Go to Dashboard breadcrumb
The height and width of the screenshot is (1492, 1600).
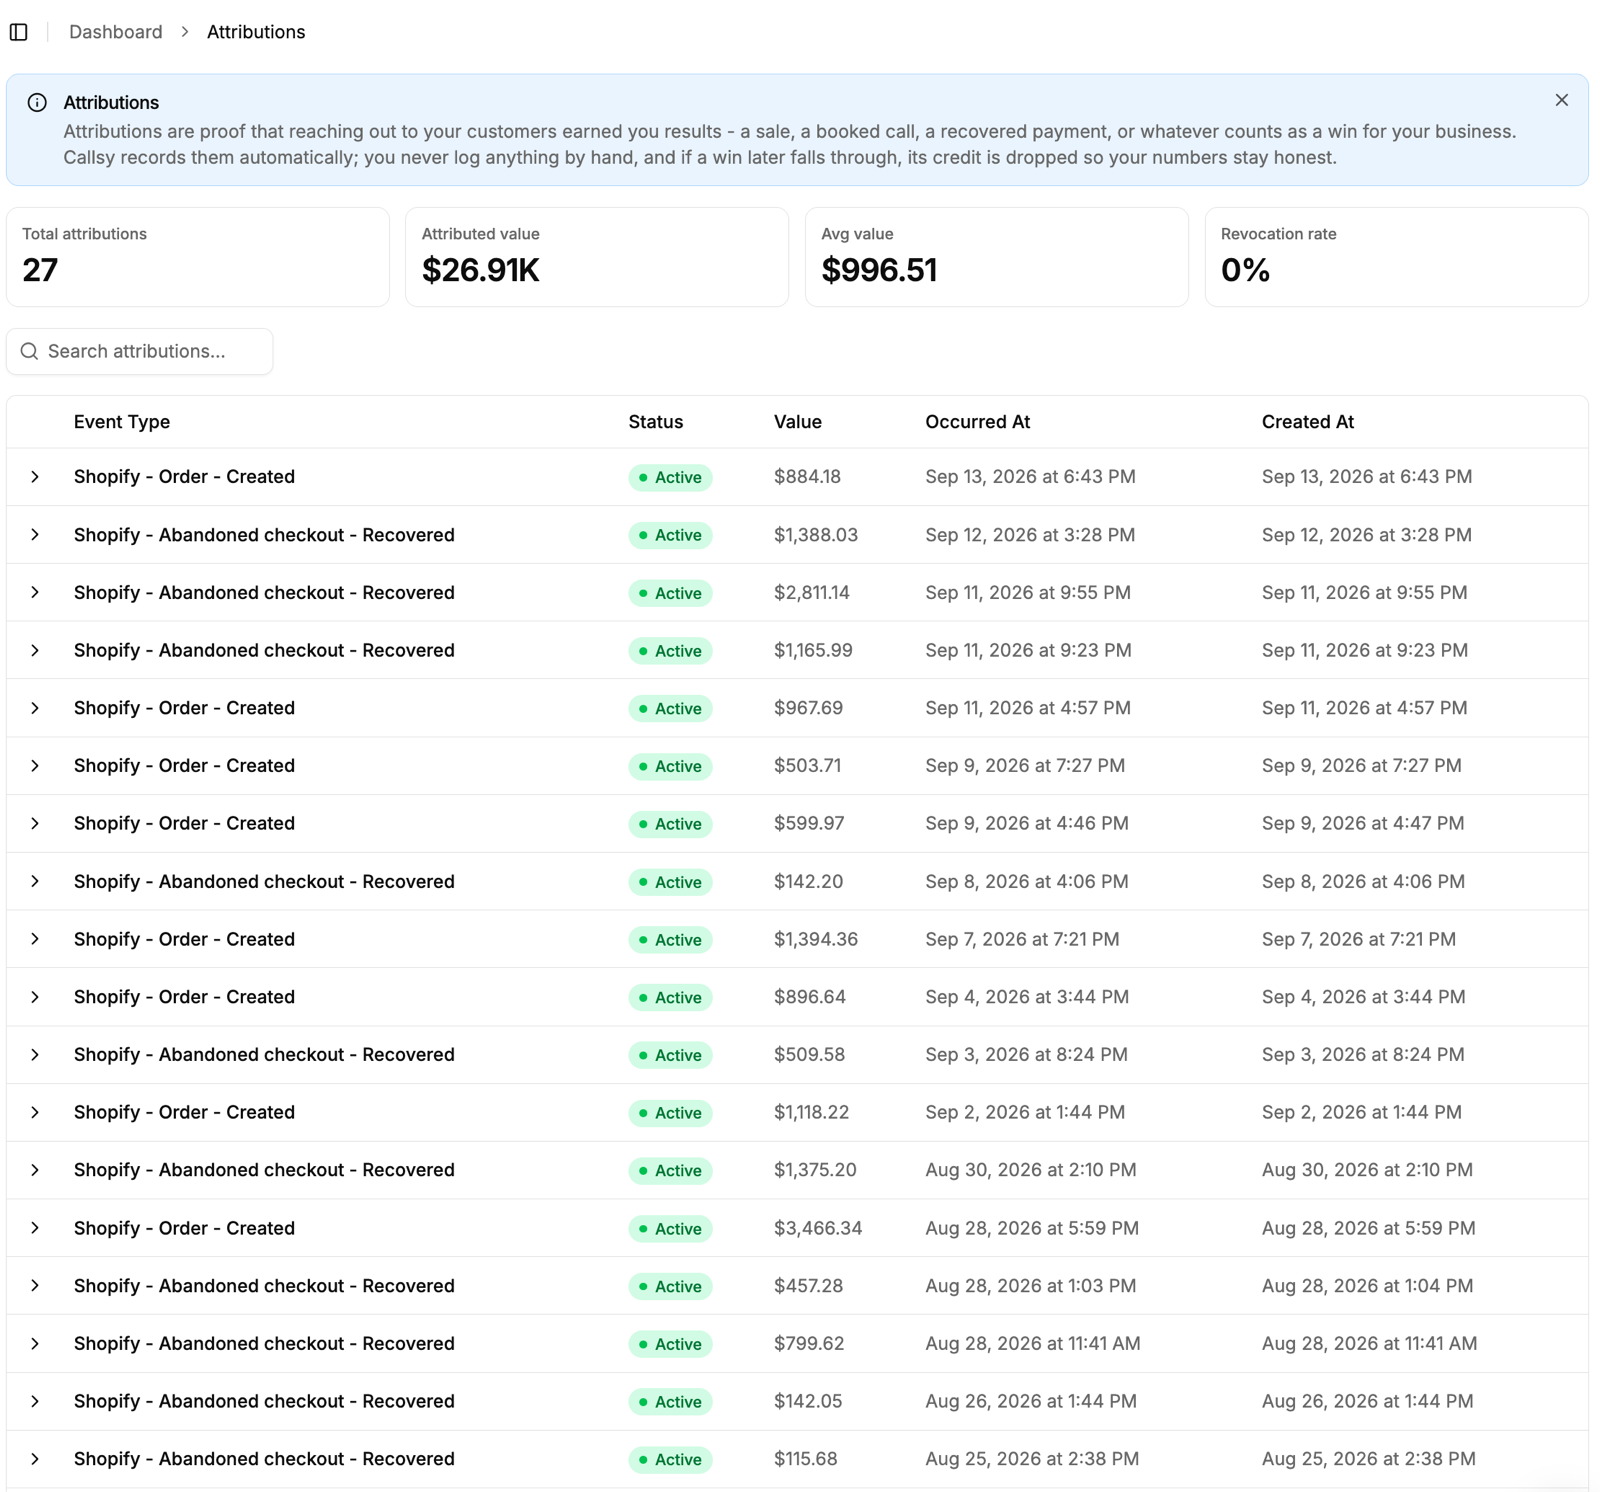[x=115, y=32]
